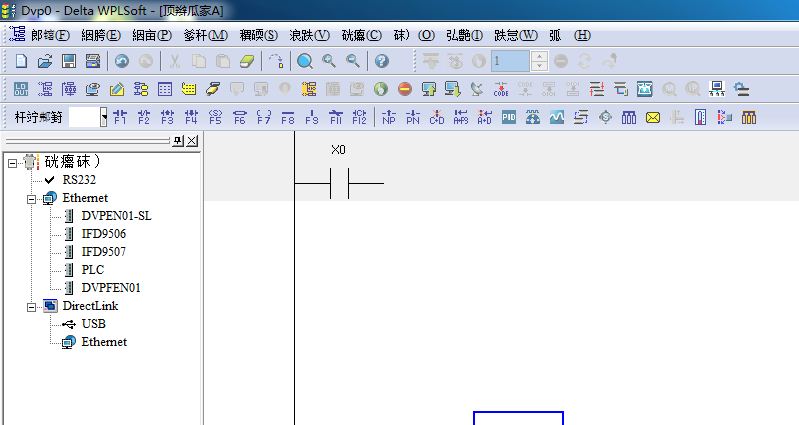Click the Save floppy disk icon
799x425 pixels.
tap(69, 62)
